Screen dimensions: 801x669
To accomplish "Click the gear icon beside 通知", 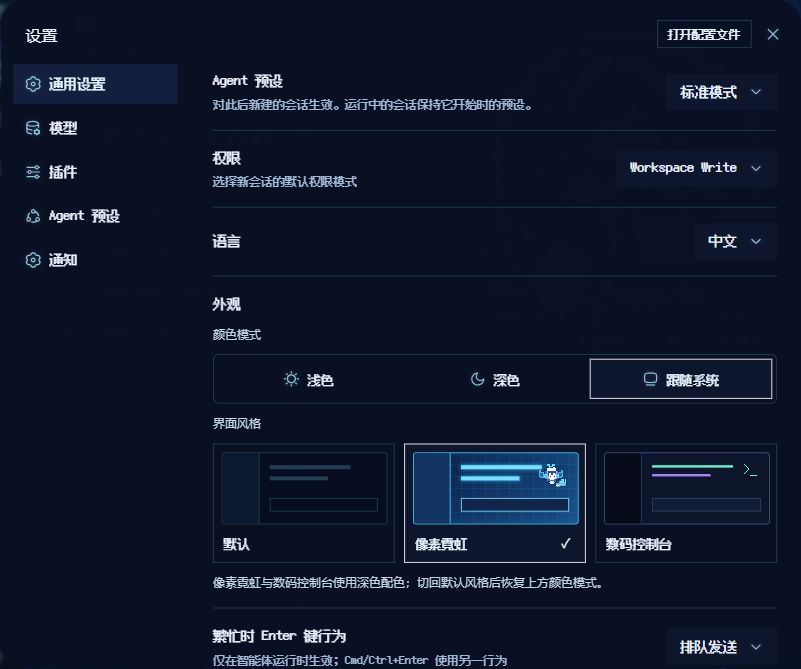I will tap(33, 260).
